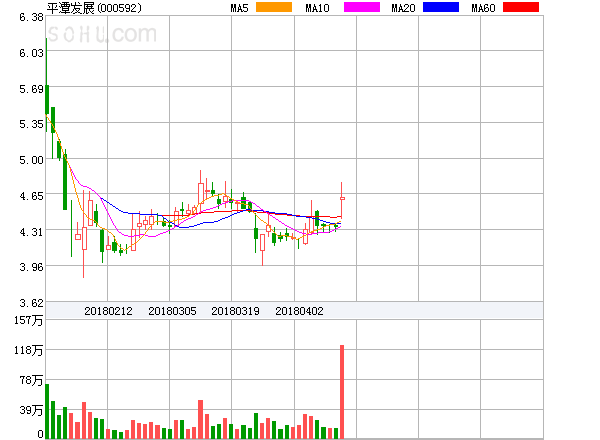Click the MA20 legend label
600x440 pixels.
pos(403,8)
